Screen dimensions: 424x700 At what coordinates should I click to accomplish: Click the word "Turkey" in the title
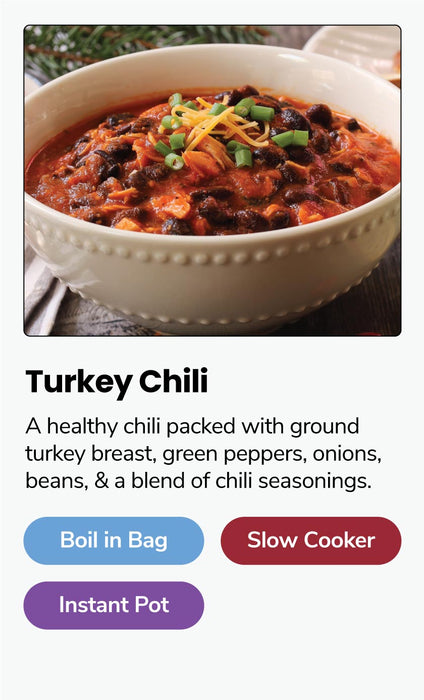point(79,383)
